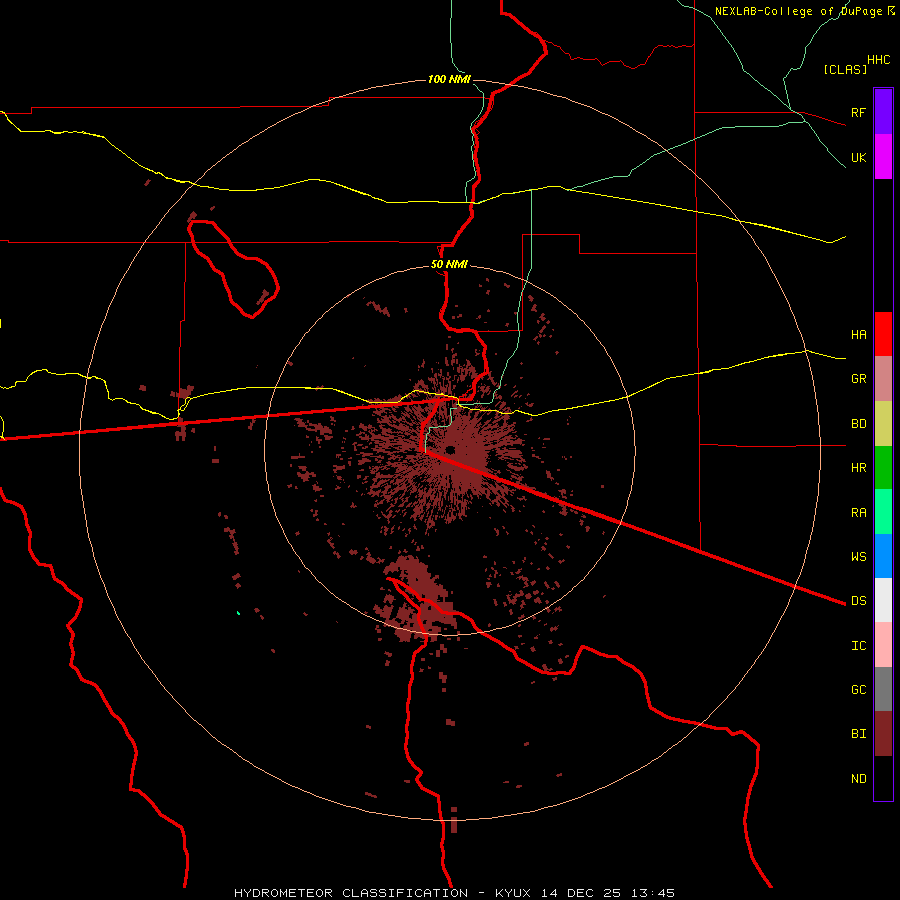Image resolution: width=900 pixels, height=900 pixels.
Task: Click the NEXLAB-College of DuPage text
Action: tap(798, 11)
